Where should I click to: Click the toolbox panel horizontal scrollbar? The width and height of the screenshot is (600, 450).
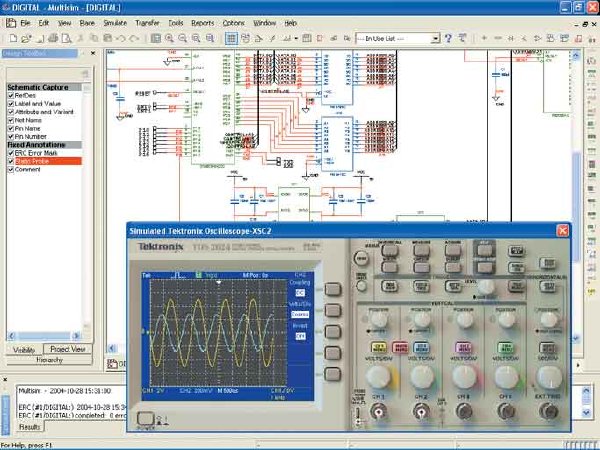44,336
